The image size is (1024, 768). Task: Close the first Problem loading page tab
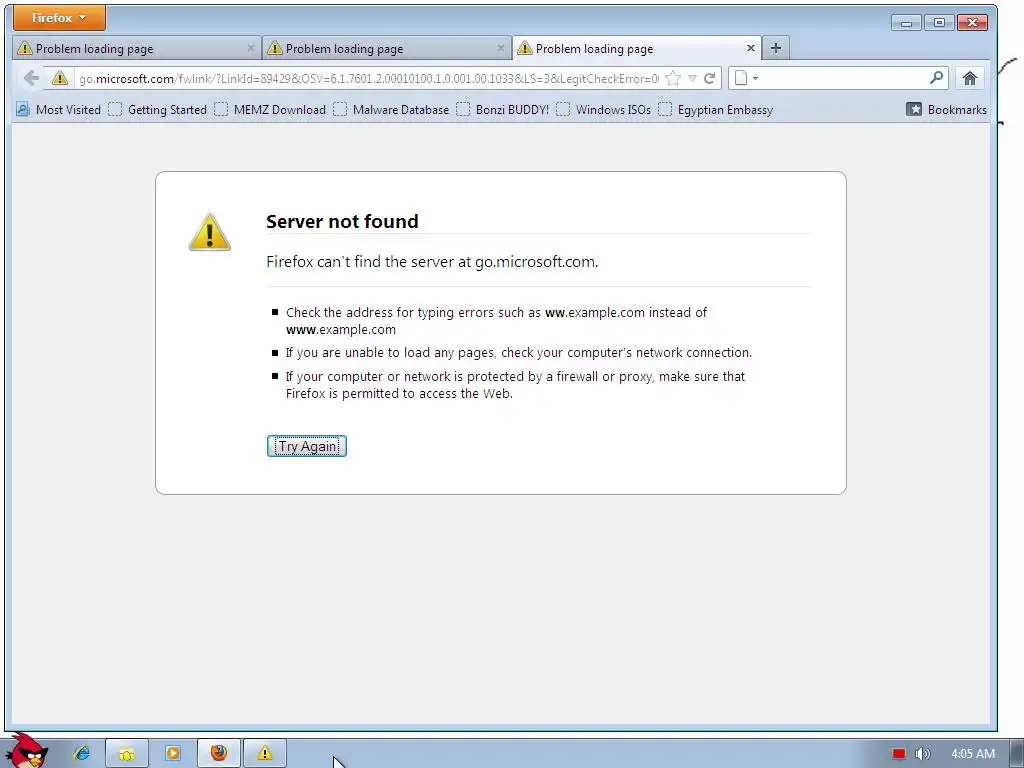251,48
